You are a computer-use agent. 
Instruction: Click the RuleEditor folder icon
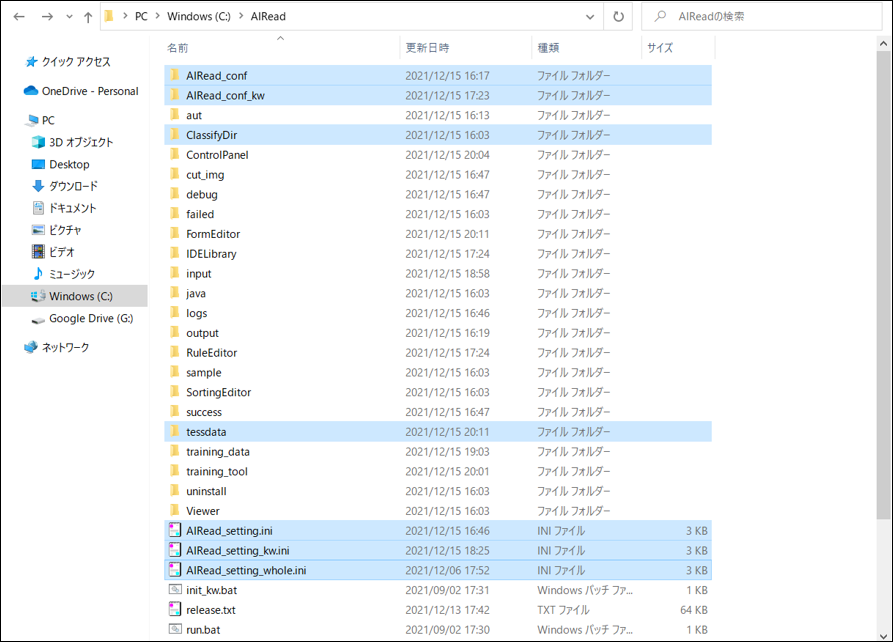[x=175, y=352]
